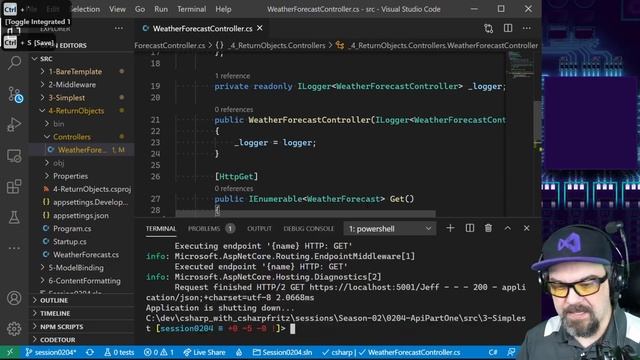Click errors and warnings count in status bar
The image size is (640, 360).
[159, 352]
